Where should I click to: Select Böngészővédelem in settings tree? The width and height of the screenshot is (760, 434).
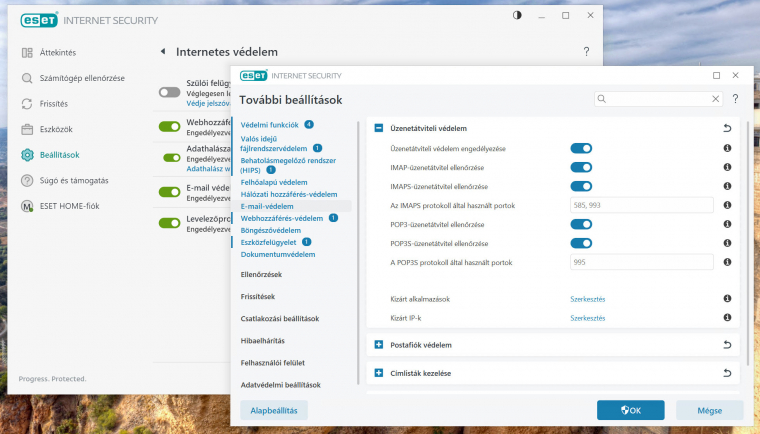pyautogui.click(x=270, y=230)
